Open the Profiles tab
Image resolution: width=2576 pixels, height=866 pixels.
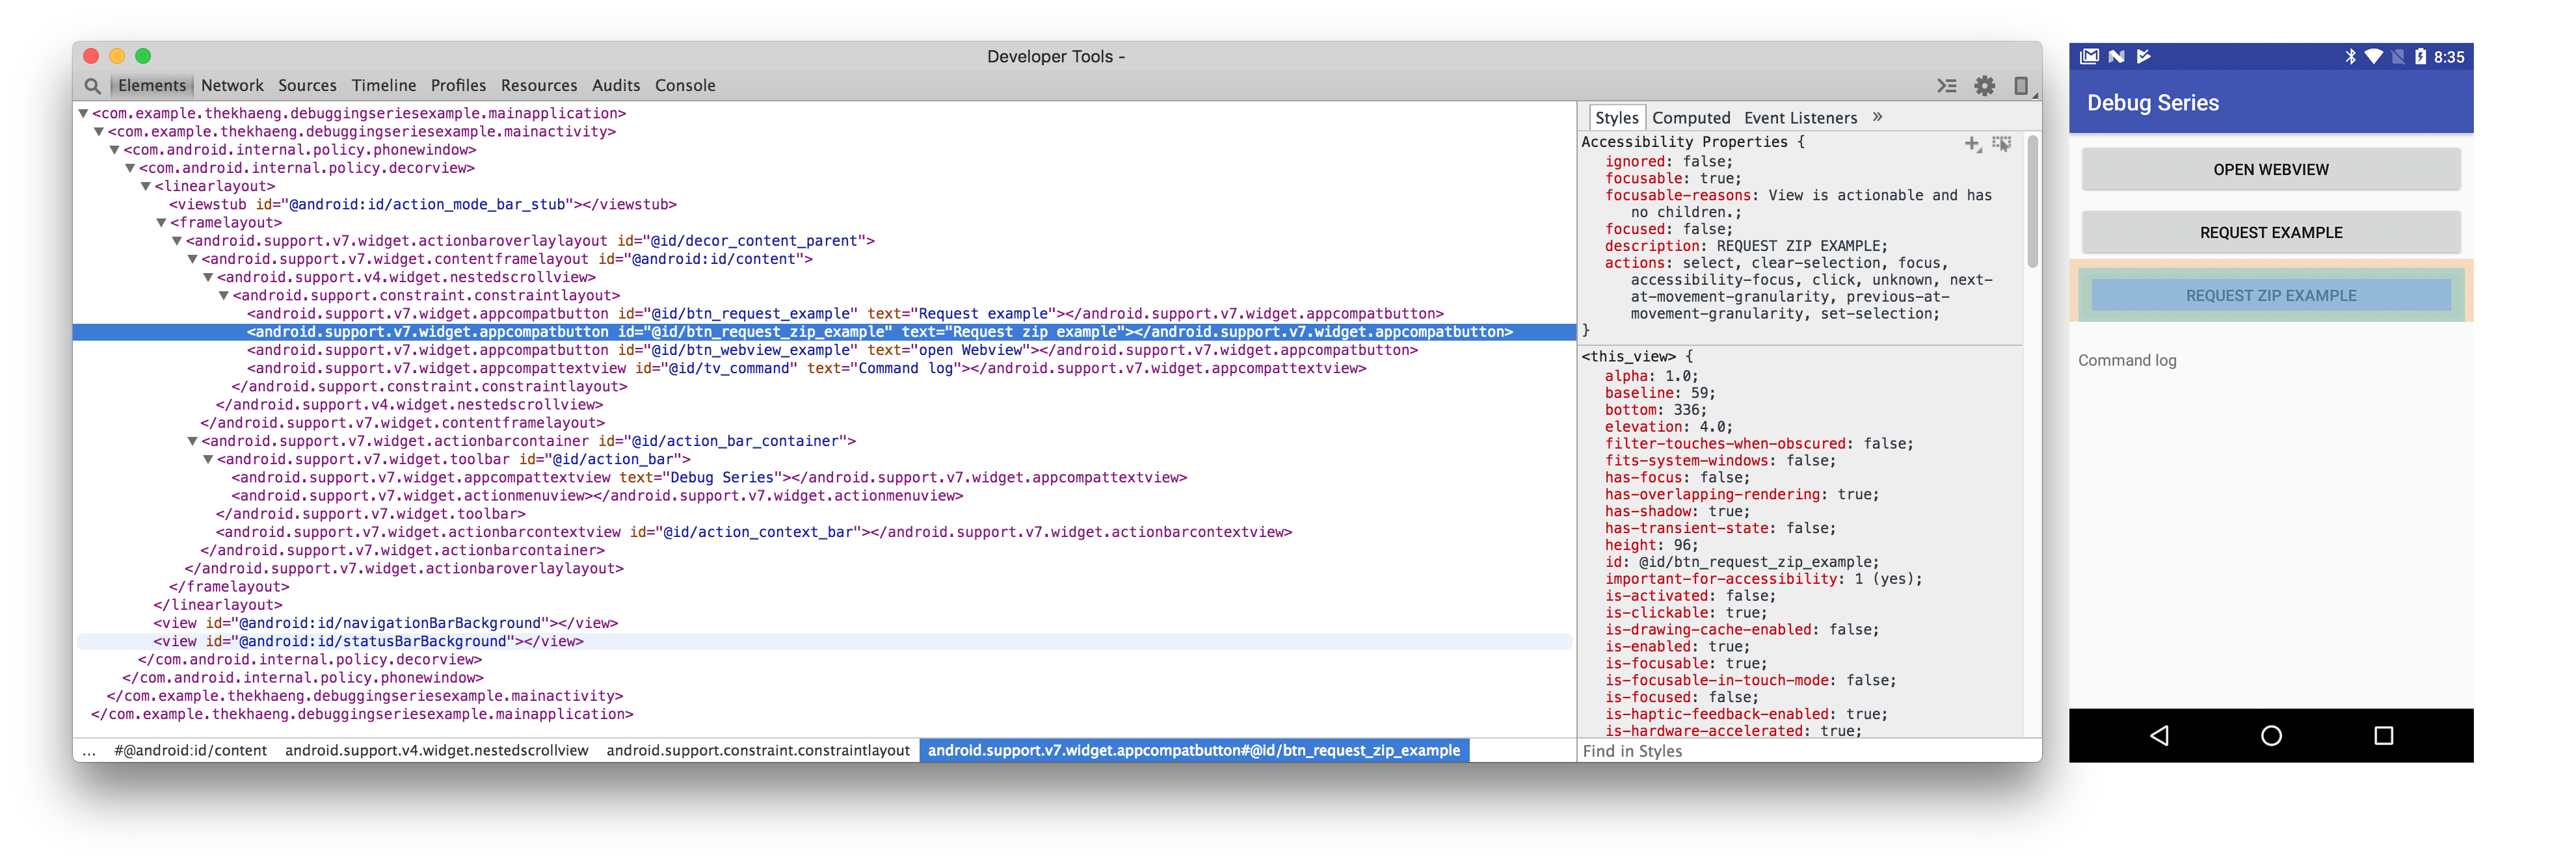click(458, 86)
